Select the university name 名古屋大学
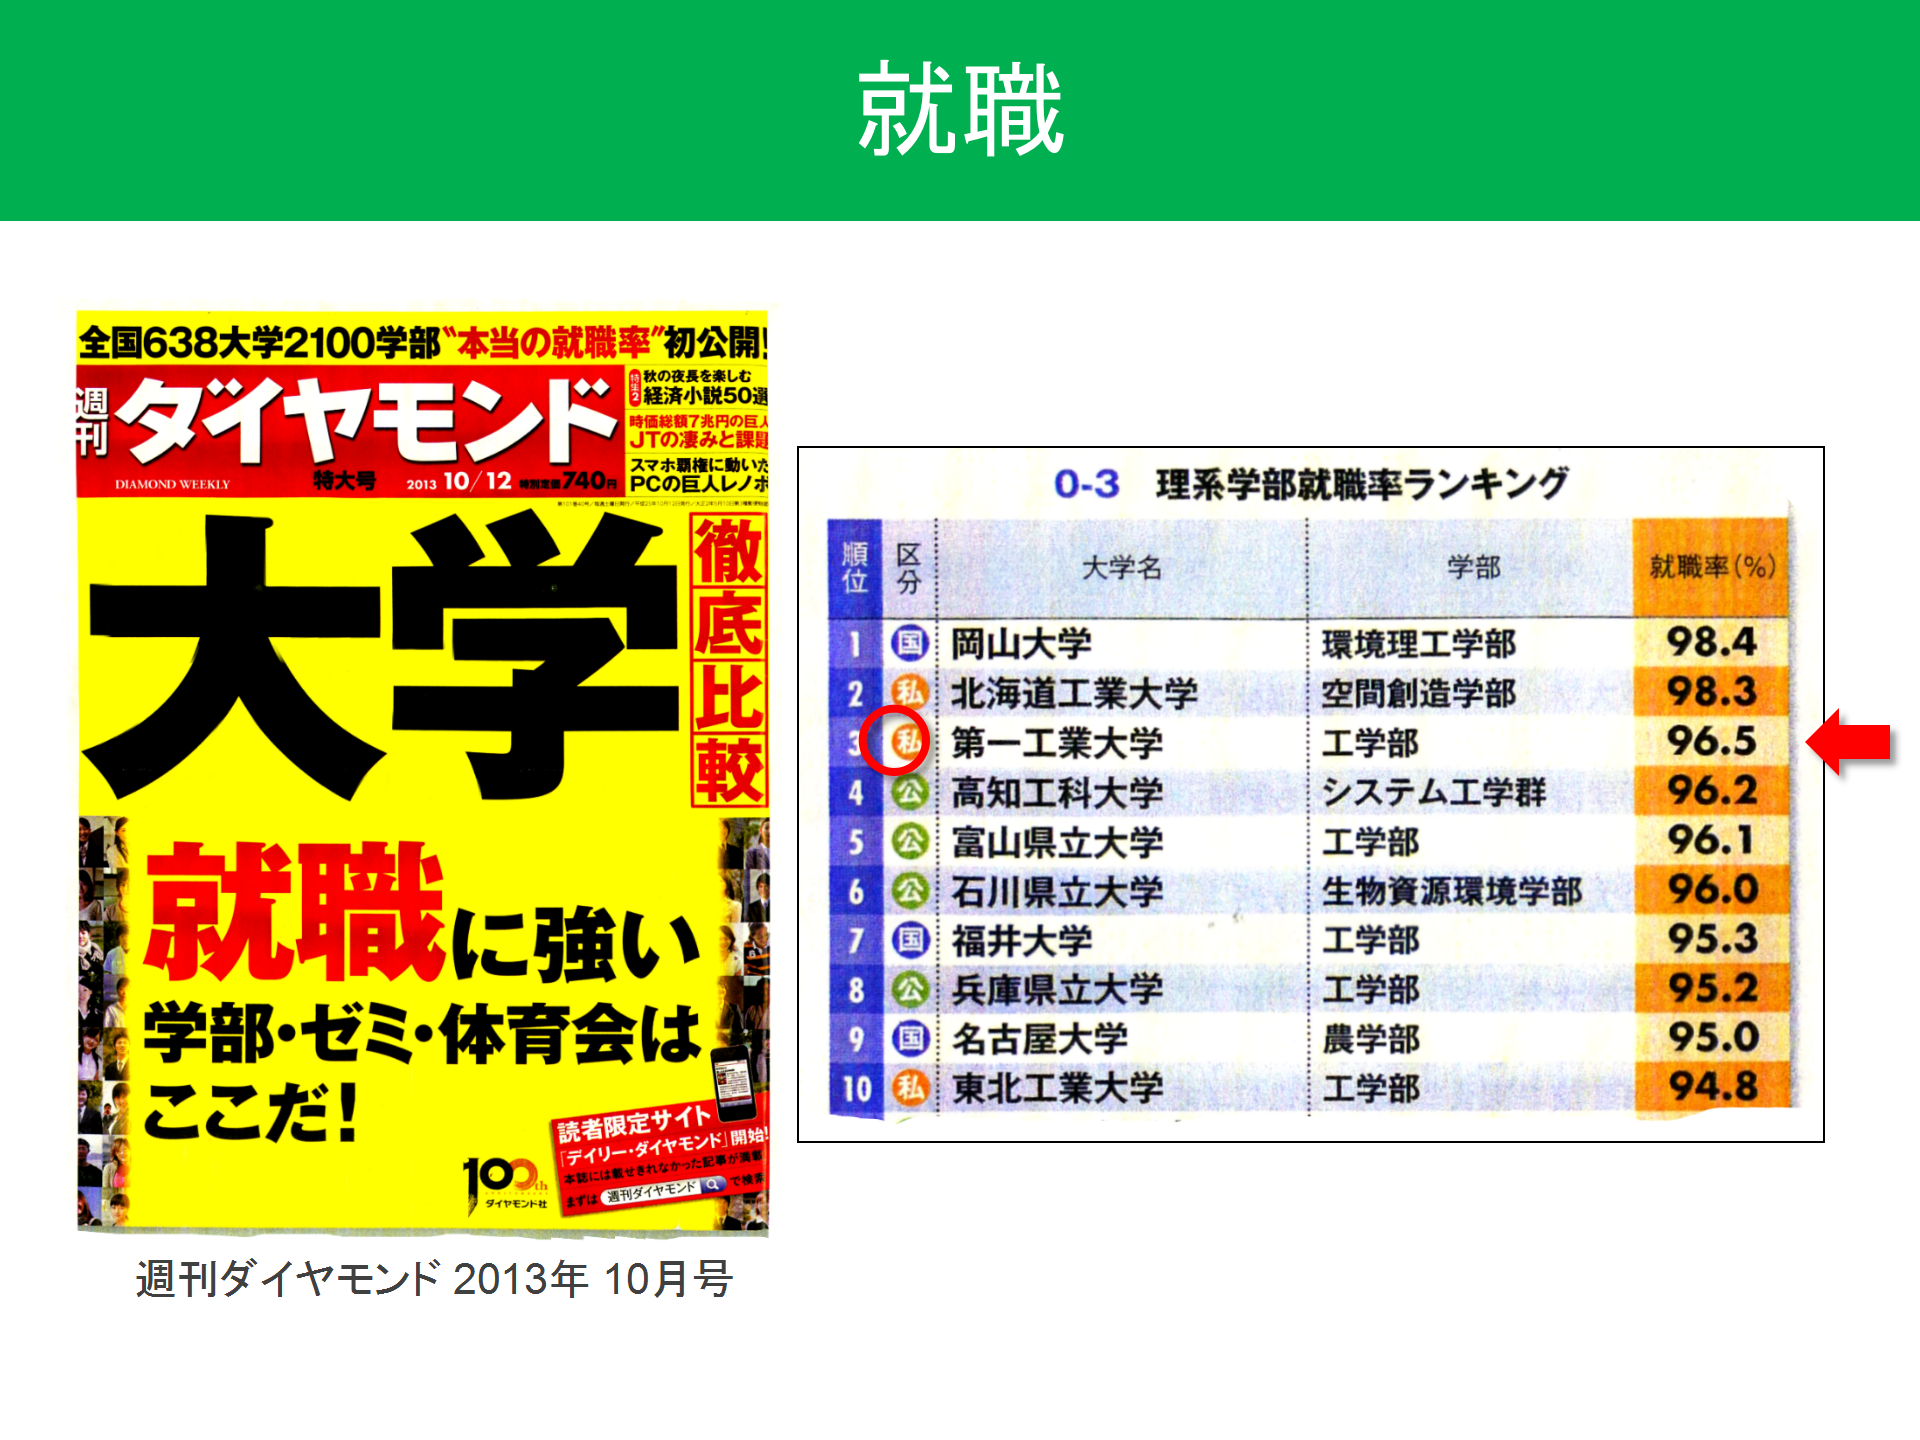This screenshot has height=1440, width=1920. [x=1039, y=1038]
